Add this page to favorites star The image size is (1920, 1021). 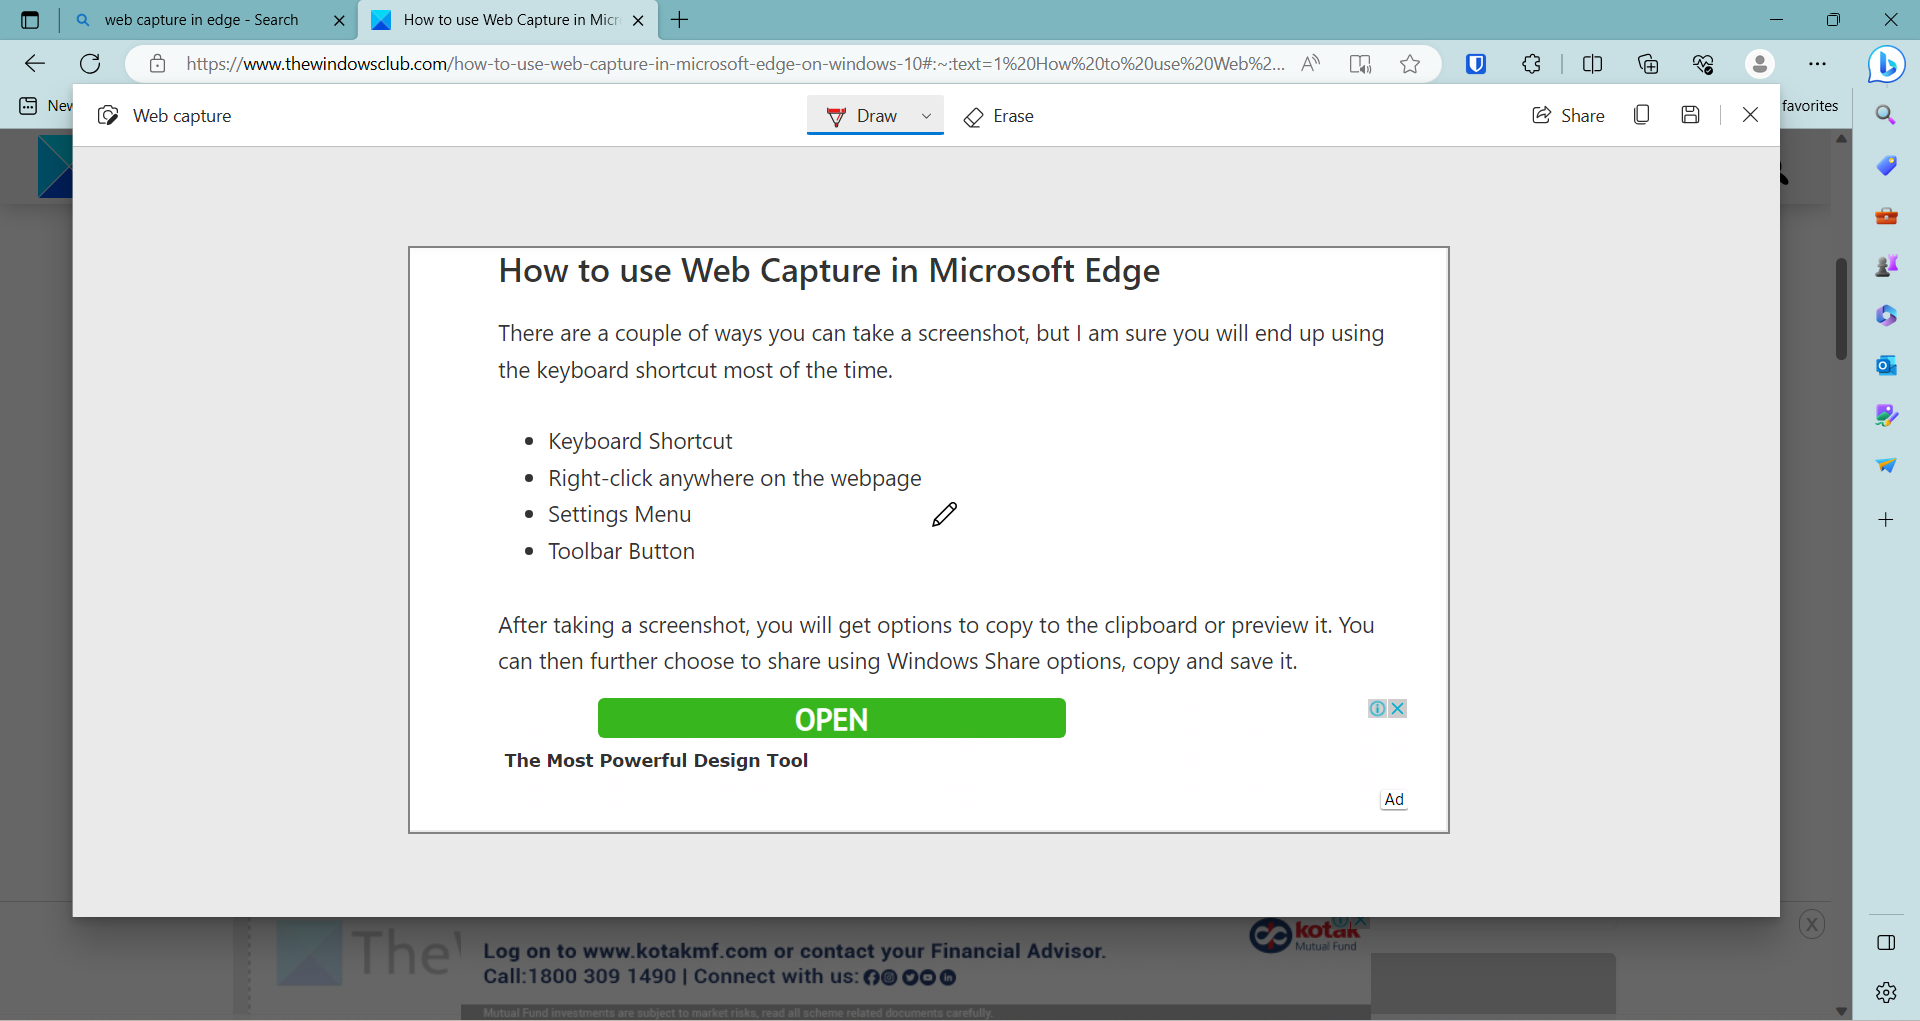[1410, 64]
